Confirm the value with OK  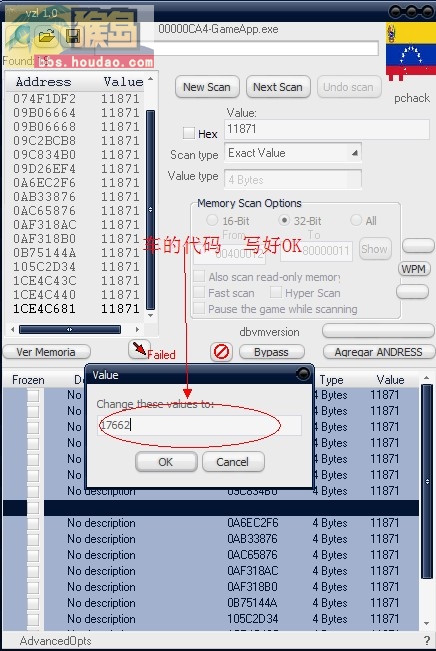166,462
